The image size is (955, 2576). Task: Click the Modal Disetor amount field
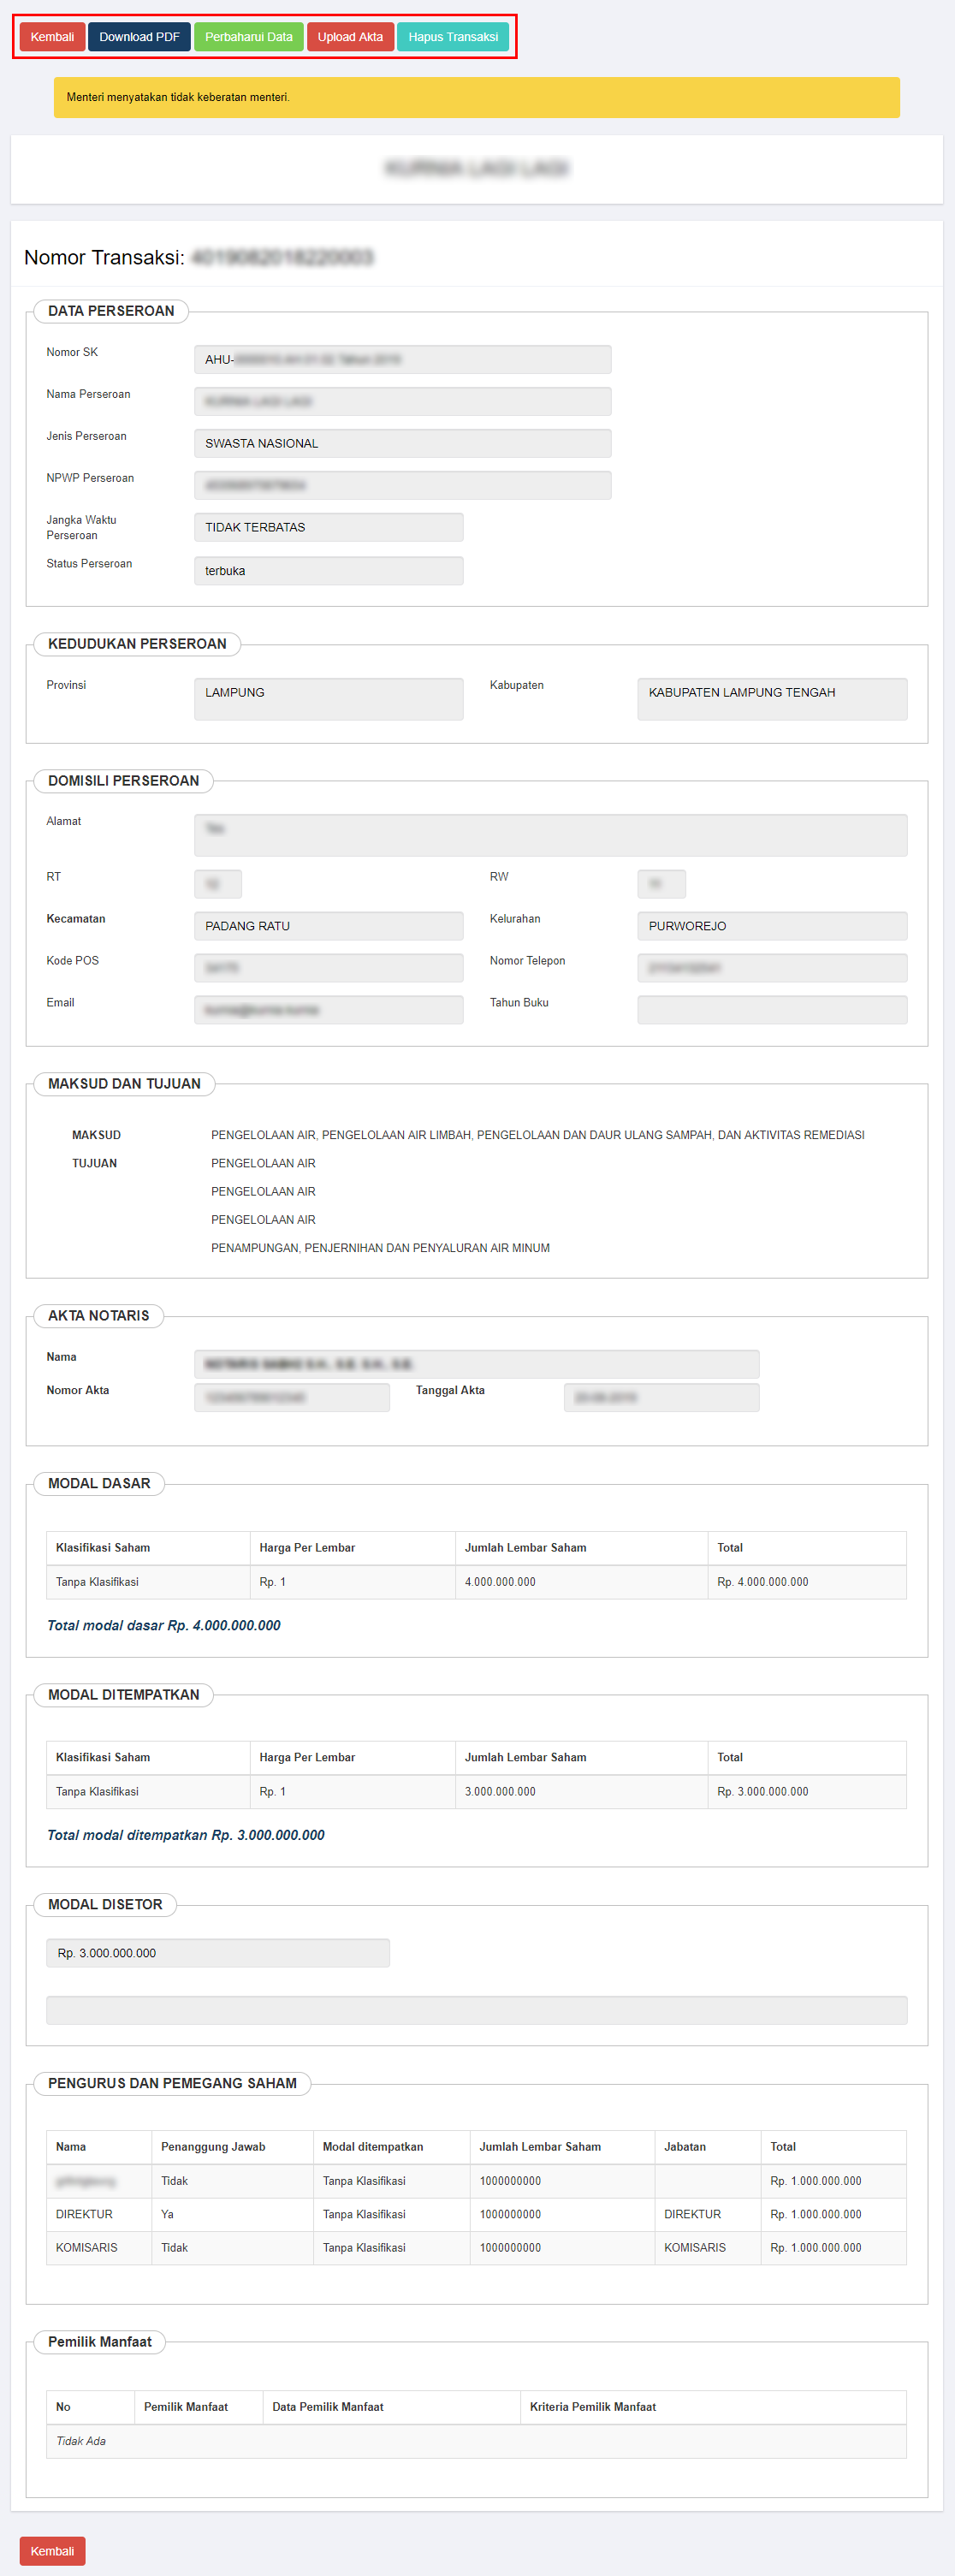pyautogui.click(x=217, y=1953)
